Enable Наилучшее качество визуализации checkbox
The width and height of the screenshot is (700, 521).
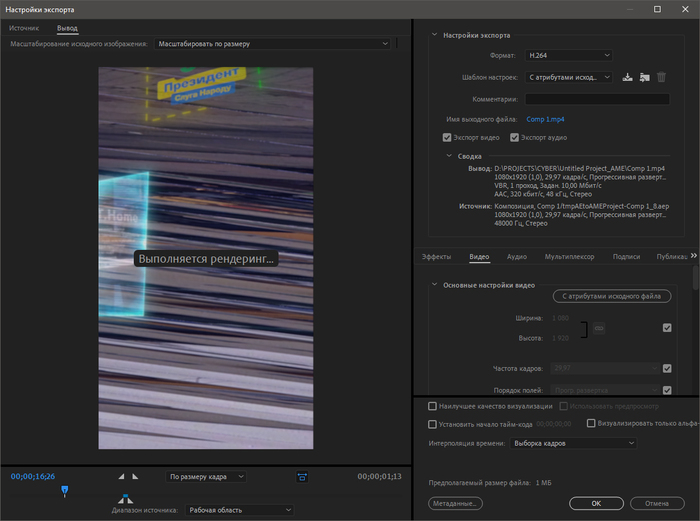[432, 406]
